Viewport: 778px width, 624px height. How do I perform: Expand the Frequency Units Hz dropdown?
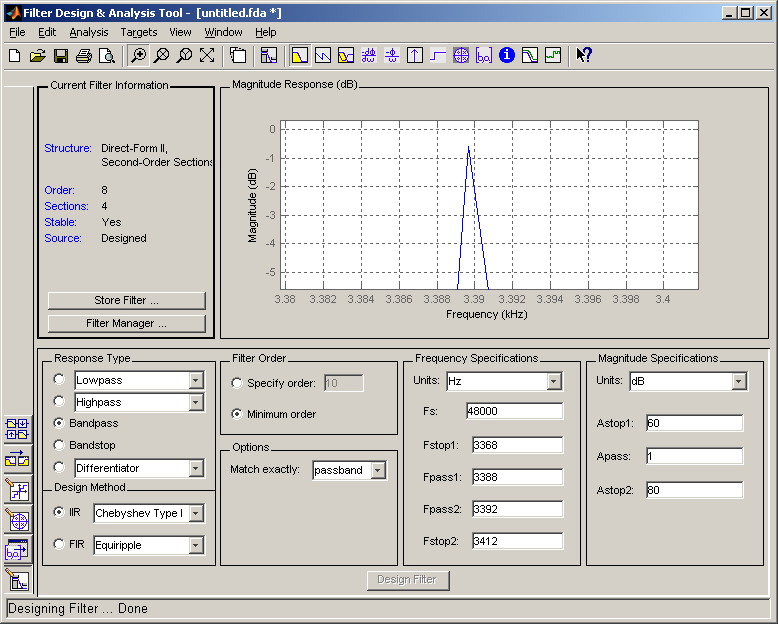554,381
